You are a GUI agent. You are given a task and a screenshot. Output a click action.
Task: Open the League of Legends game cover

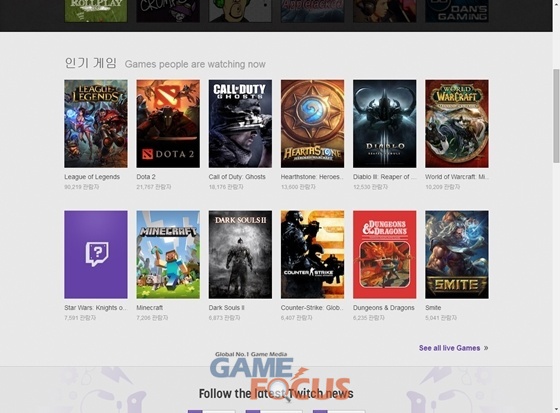(96, 124)
